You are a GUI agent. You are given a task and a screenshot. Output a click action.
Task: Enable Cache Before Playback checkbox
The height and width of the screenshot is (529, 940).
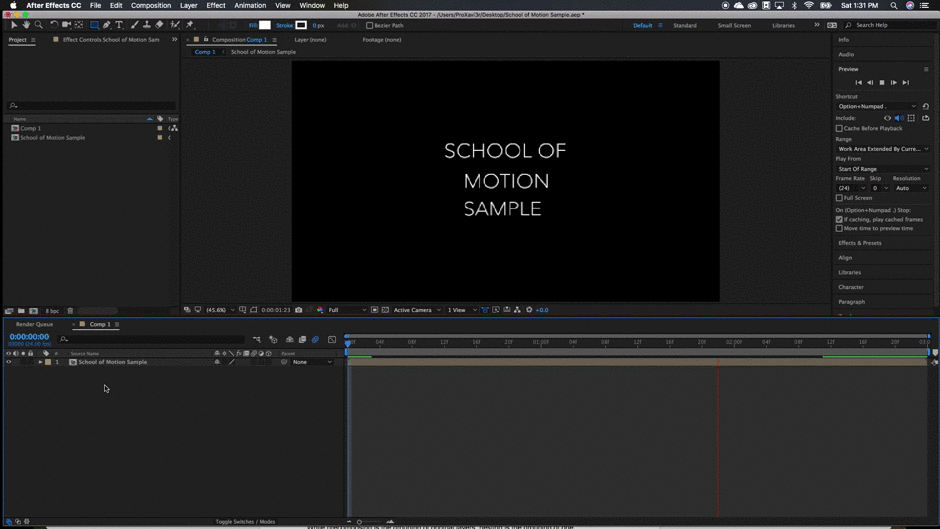click(839, 128)
